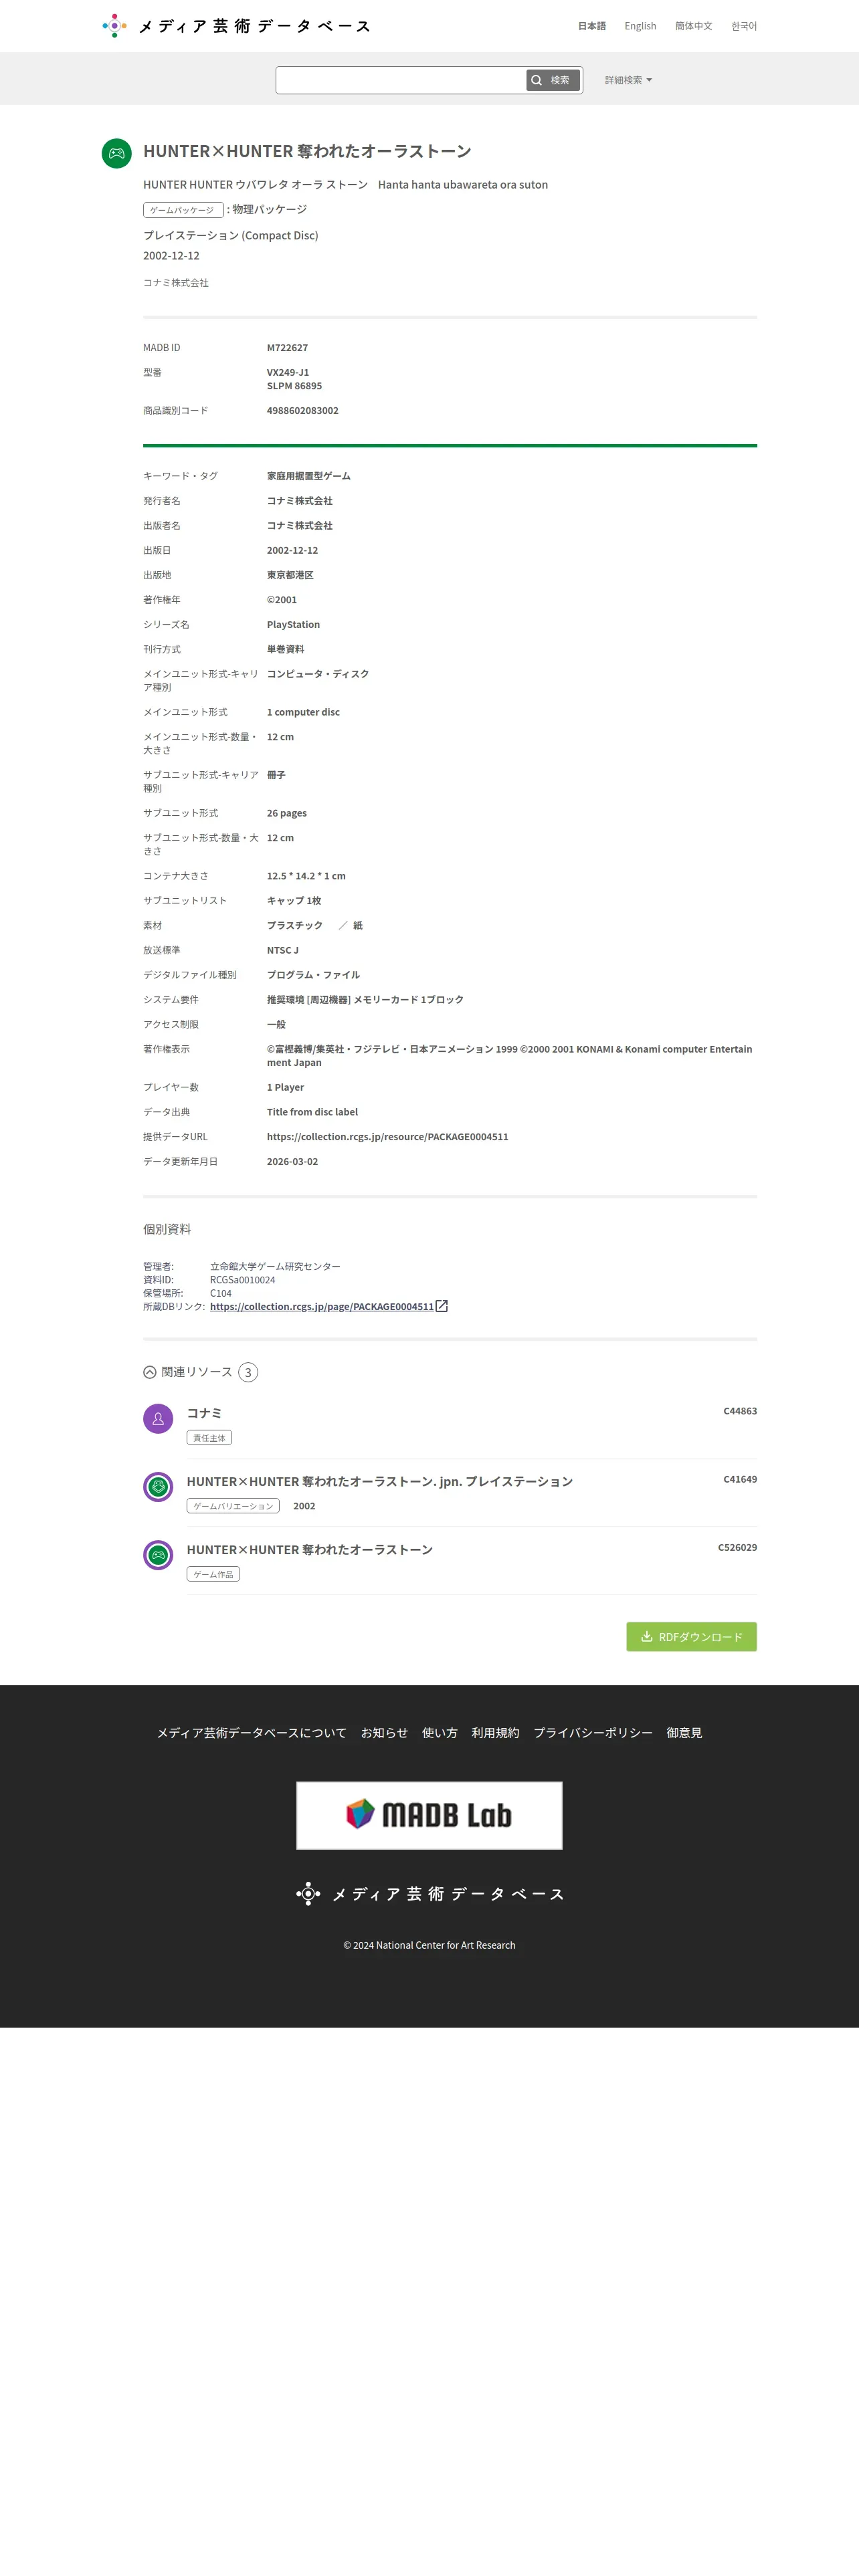Click 単巻資料 publication type value
859x2576 pixels.
coord(286,650)
